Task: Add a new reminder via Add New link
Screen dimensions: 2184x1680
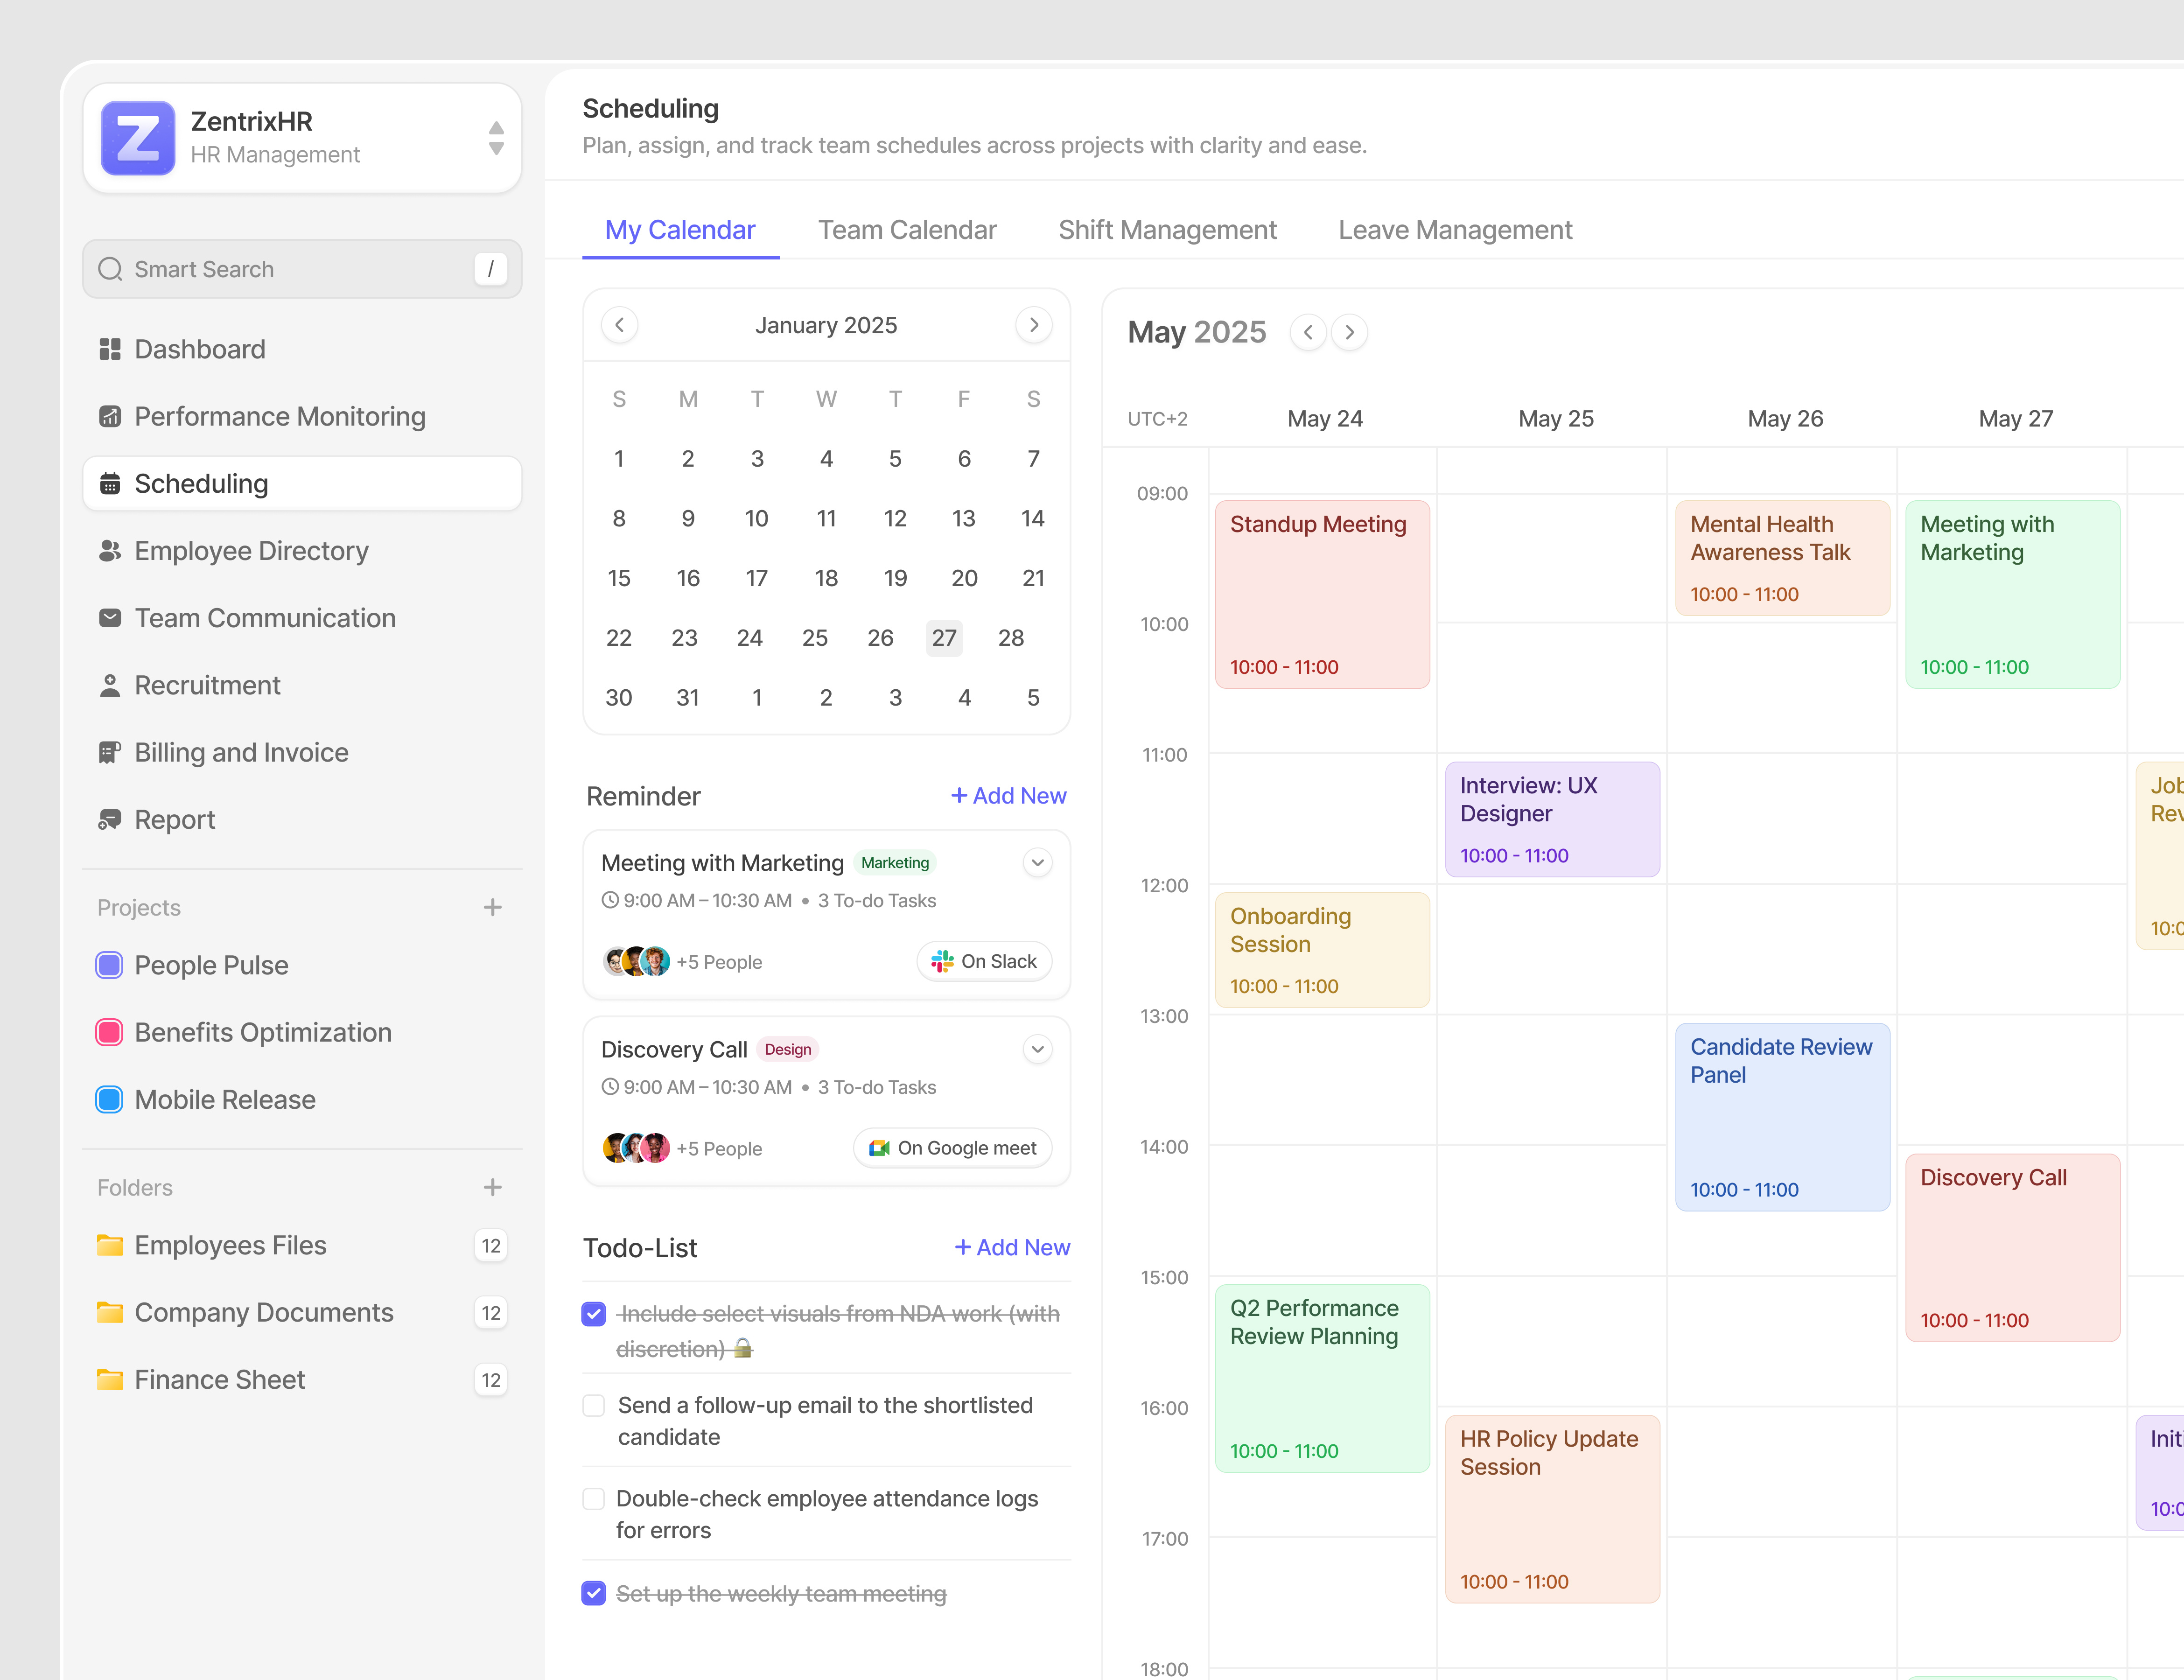Action: pyautogui.click(x=1008, y=795)
